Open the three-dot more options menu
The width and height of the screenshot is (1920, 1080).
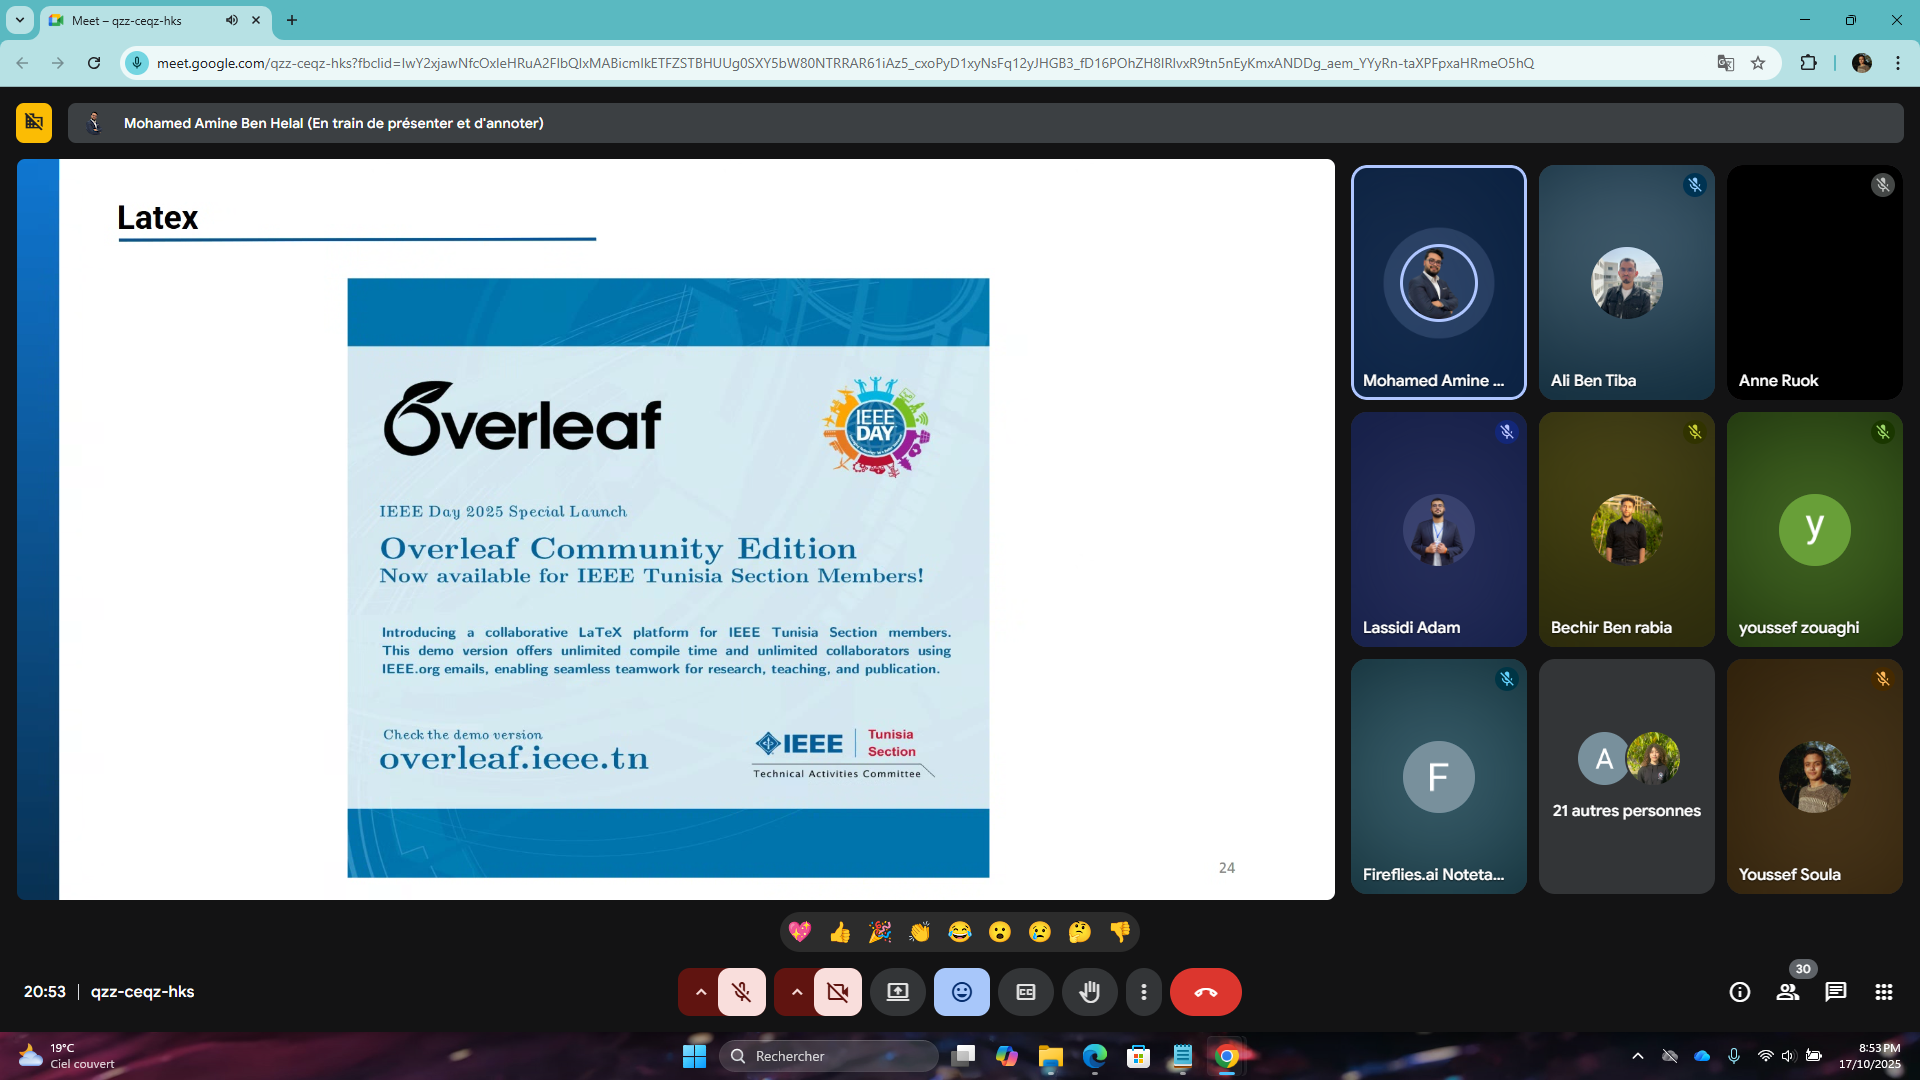tap(1144, 992)
